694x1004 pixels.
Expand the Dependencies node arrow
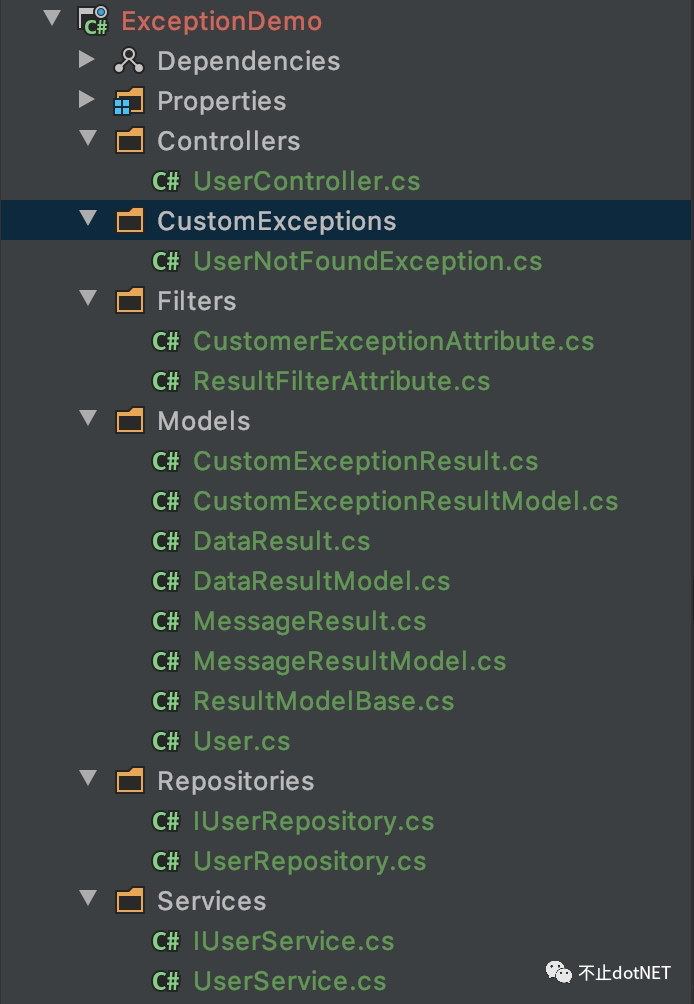(88, 61)
